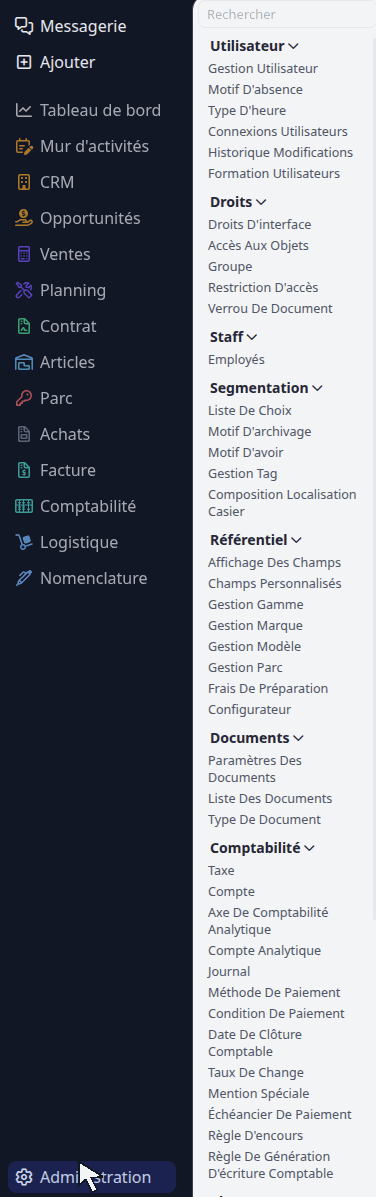Collapse the Comptabilité admin section chevron
The height and width of the screenshot is (1197, 376).
[x=310, y=848]
